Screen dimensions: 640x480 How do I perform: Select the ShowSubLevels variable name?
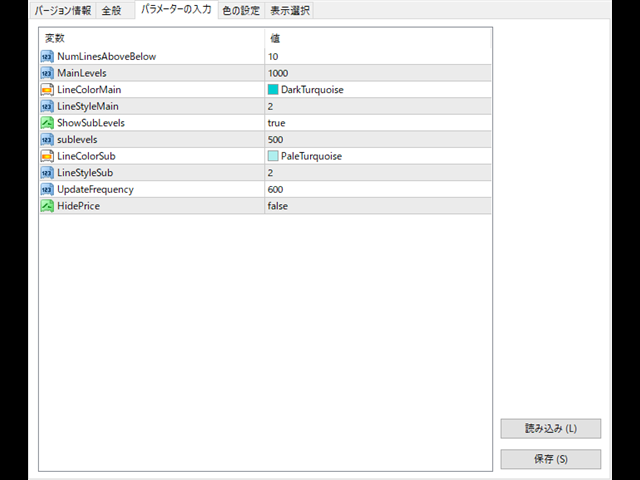point(91,123)
